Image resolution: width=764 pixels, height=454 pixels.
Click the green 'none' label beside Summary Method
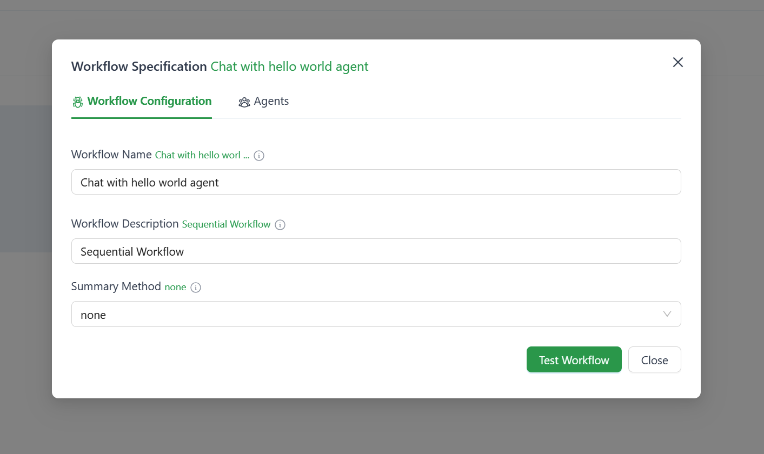(x=175, y=287)
